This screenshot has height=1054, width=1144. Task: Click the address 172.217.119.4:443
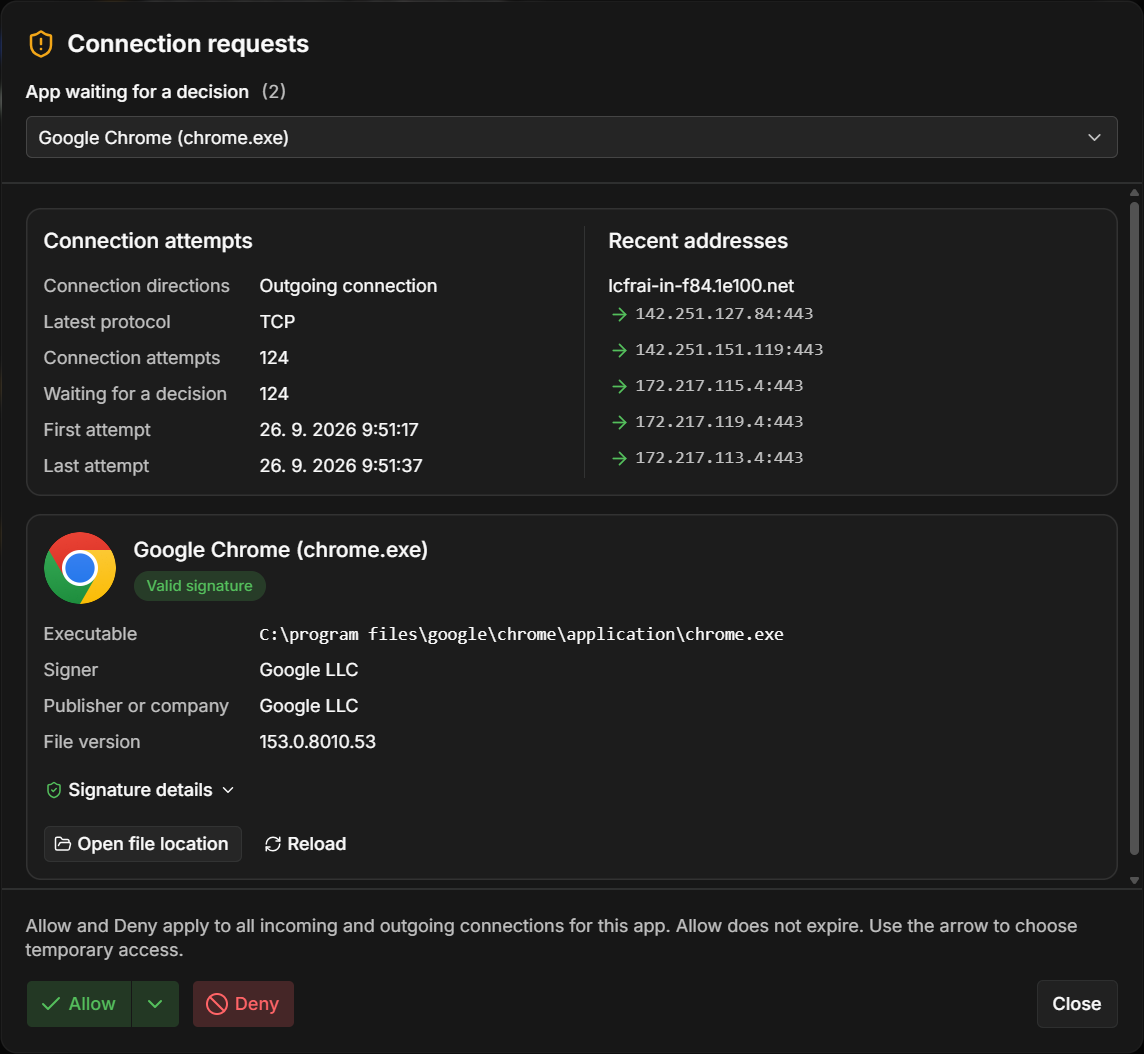tap(719, 422)
